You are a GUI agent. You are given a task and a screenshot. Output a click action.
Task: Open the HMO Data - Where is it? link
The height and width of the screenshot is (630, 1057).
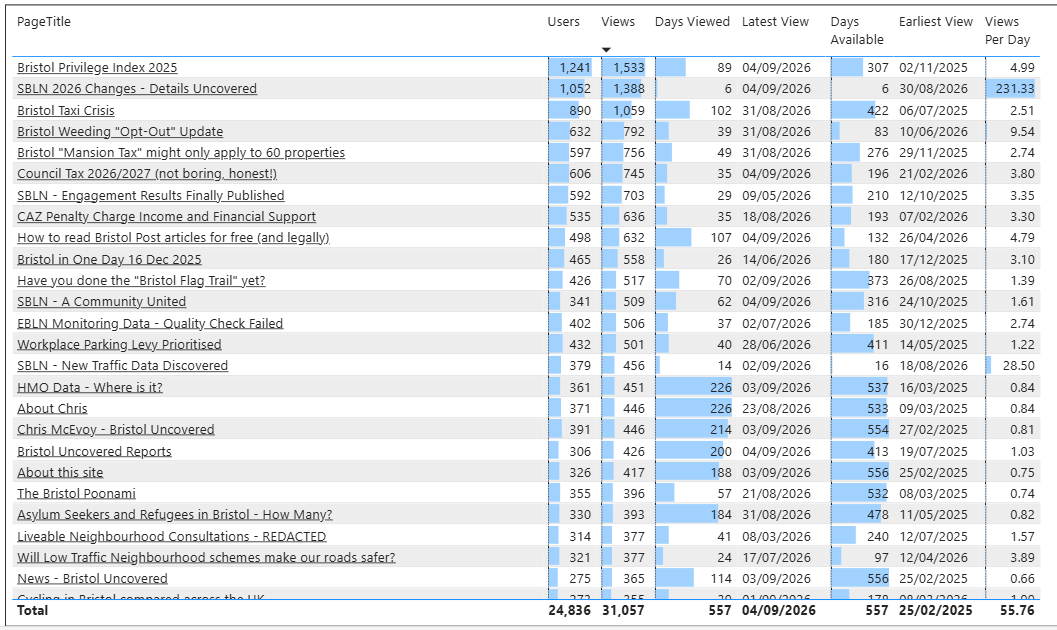[x=90, y=387]
